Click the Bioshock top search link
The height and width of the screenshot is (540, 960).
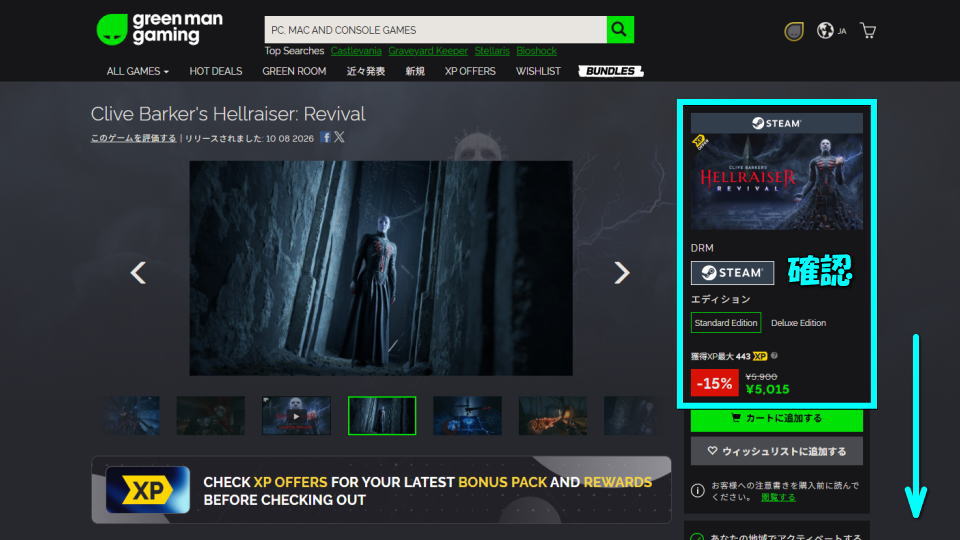pos(536,51)
